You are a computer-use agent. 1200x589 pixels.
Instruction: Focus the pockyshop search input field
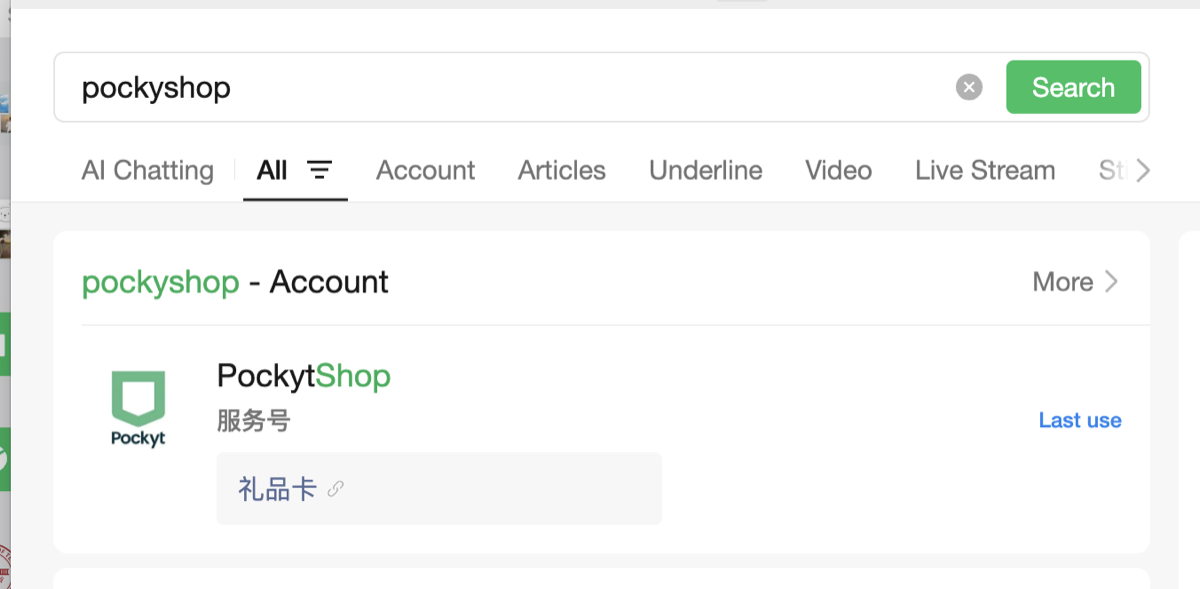(510, 88)
